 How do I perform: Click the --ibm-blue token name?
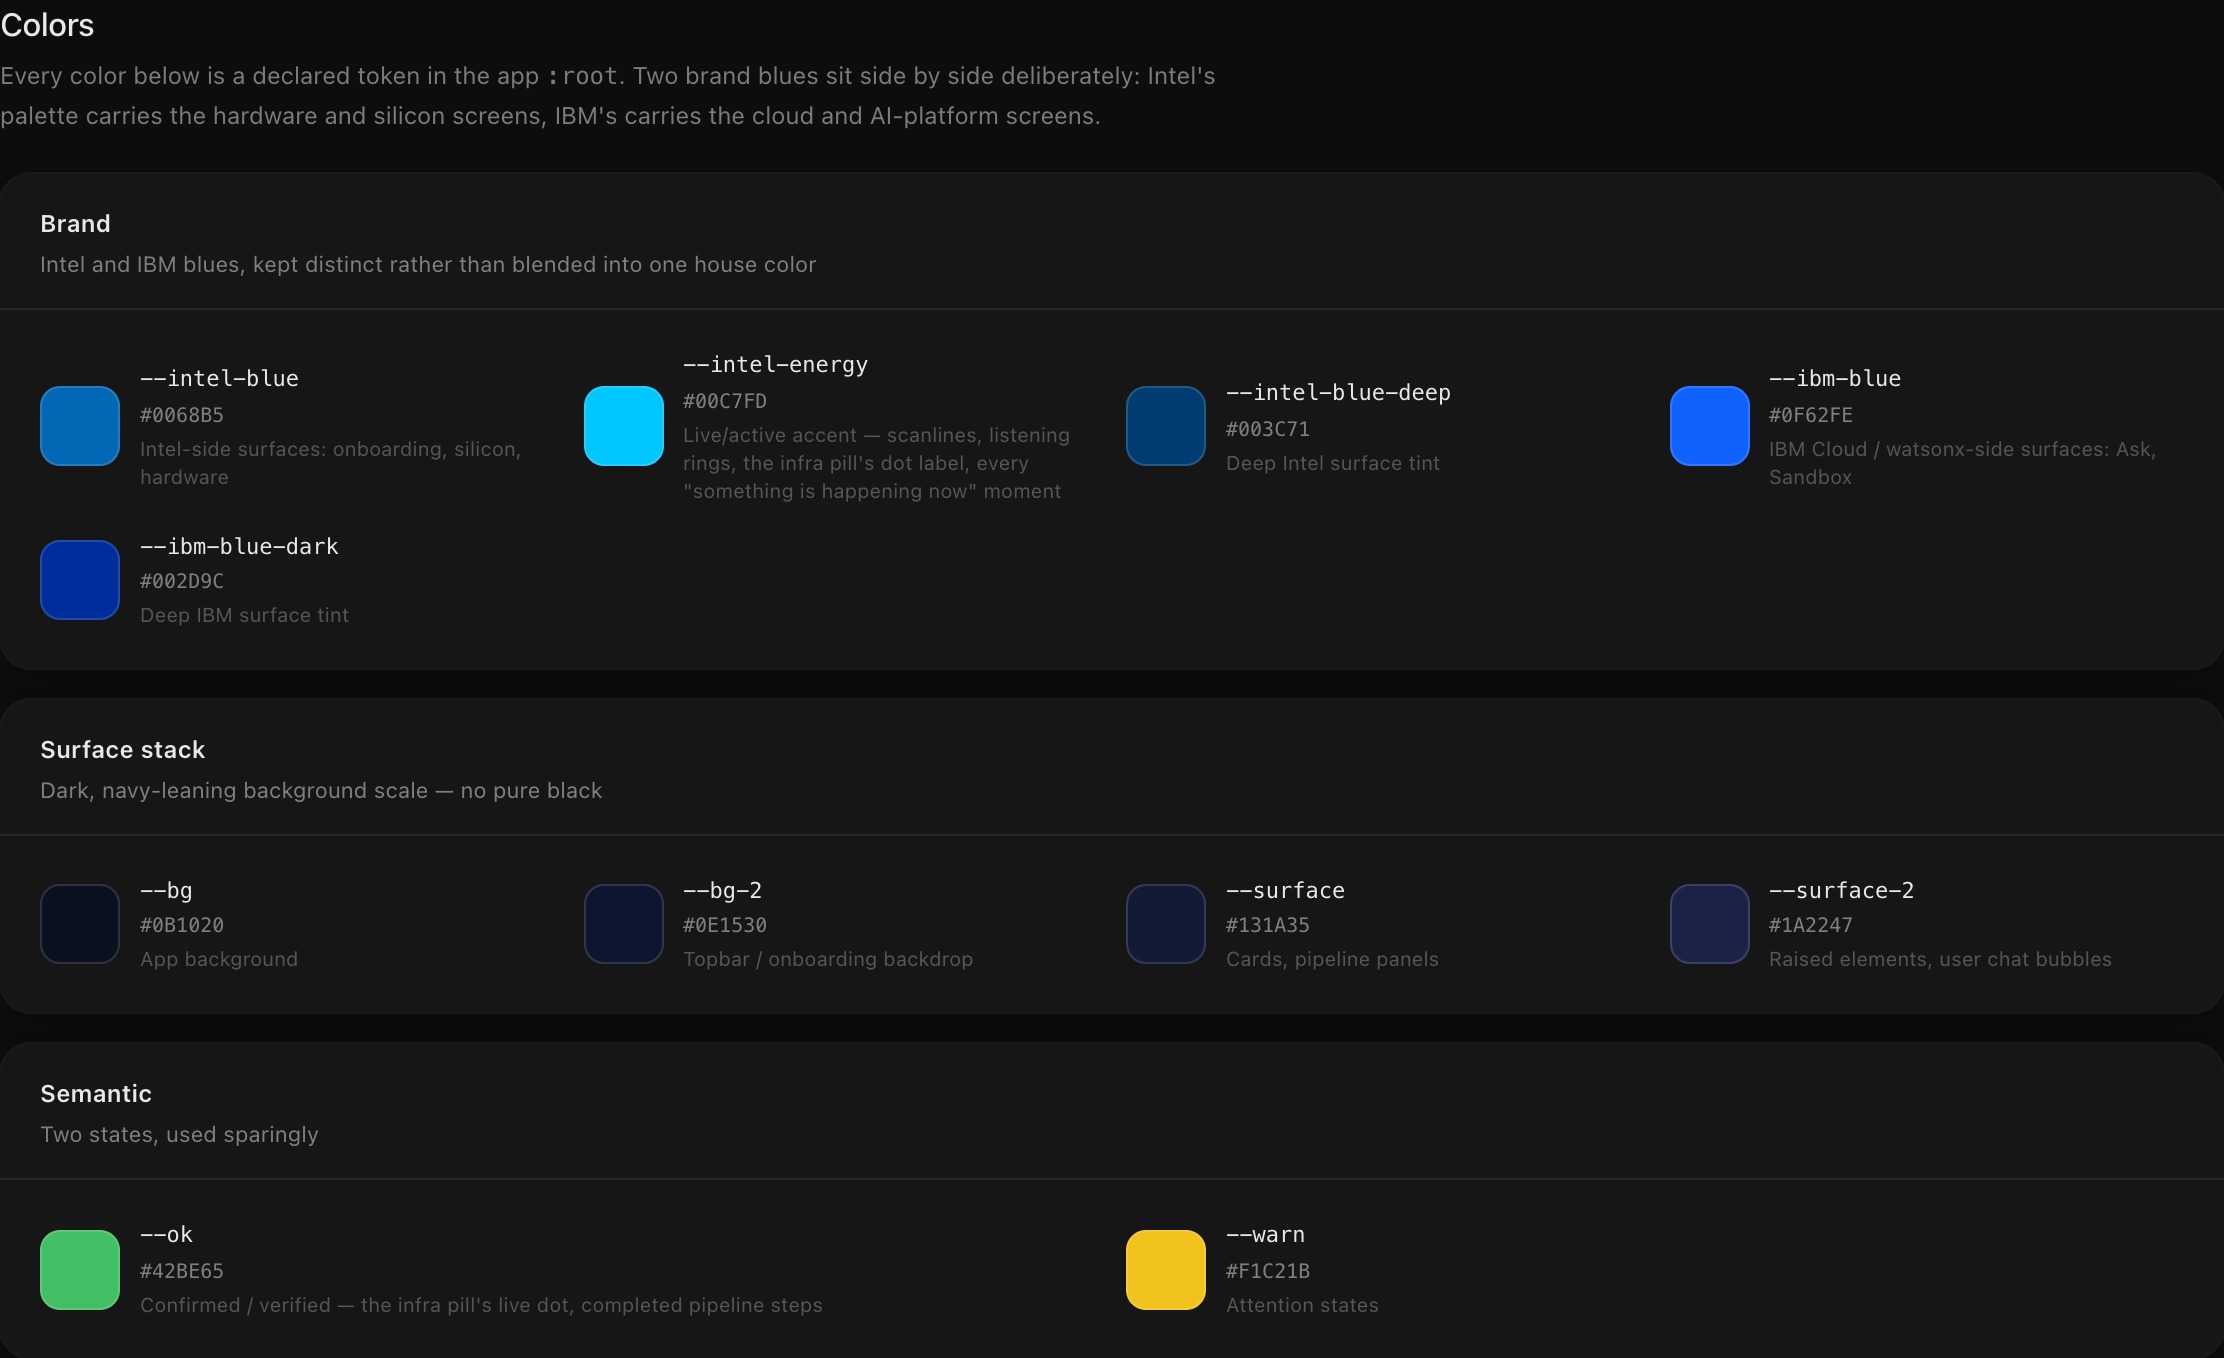coord(1835,378)
